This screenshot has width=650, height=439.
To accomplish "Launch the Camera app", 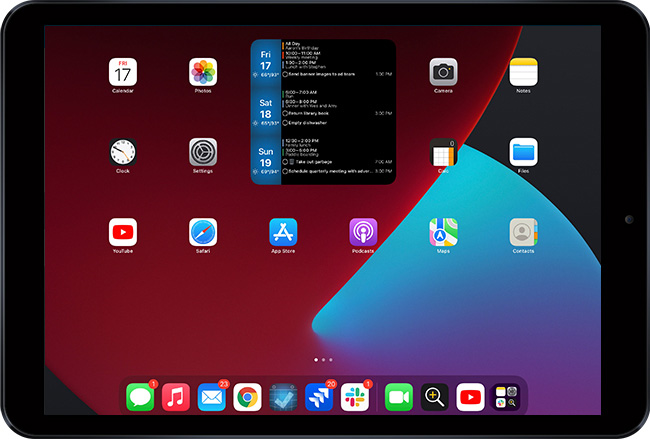I will click(443, 72).
